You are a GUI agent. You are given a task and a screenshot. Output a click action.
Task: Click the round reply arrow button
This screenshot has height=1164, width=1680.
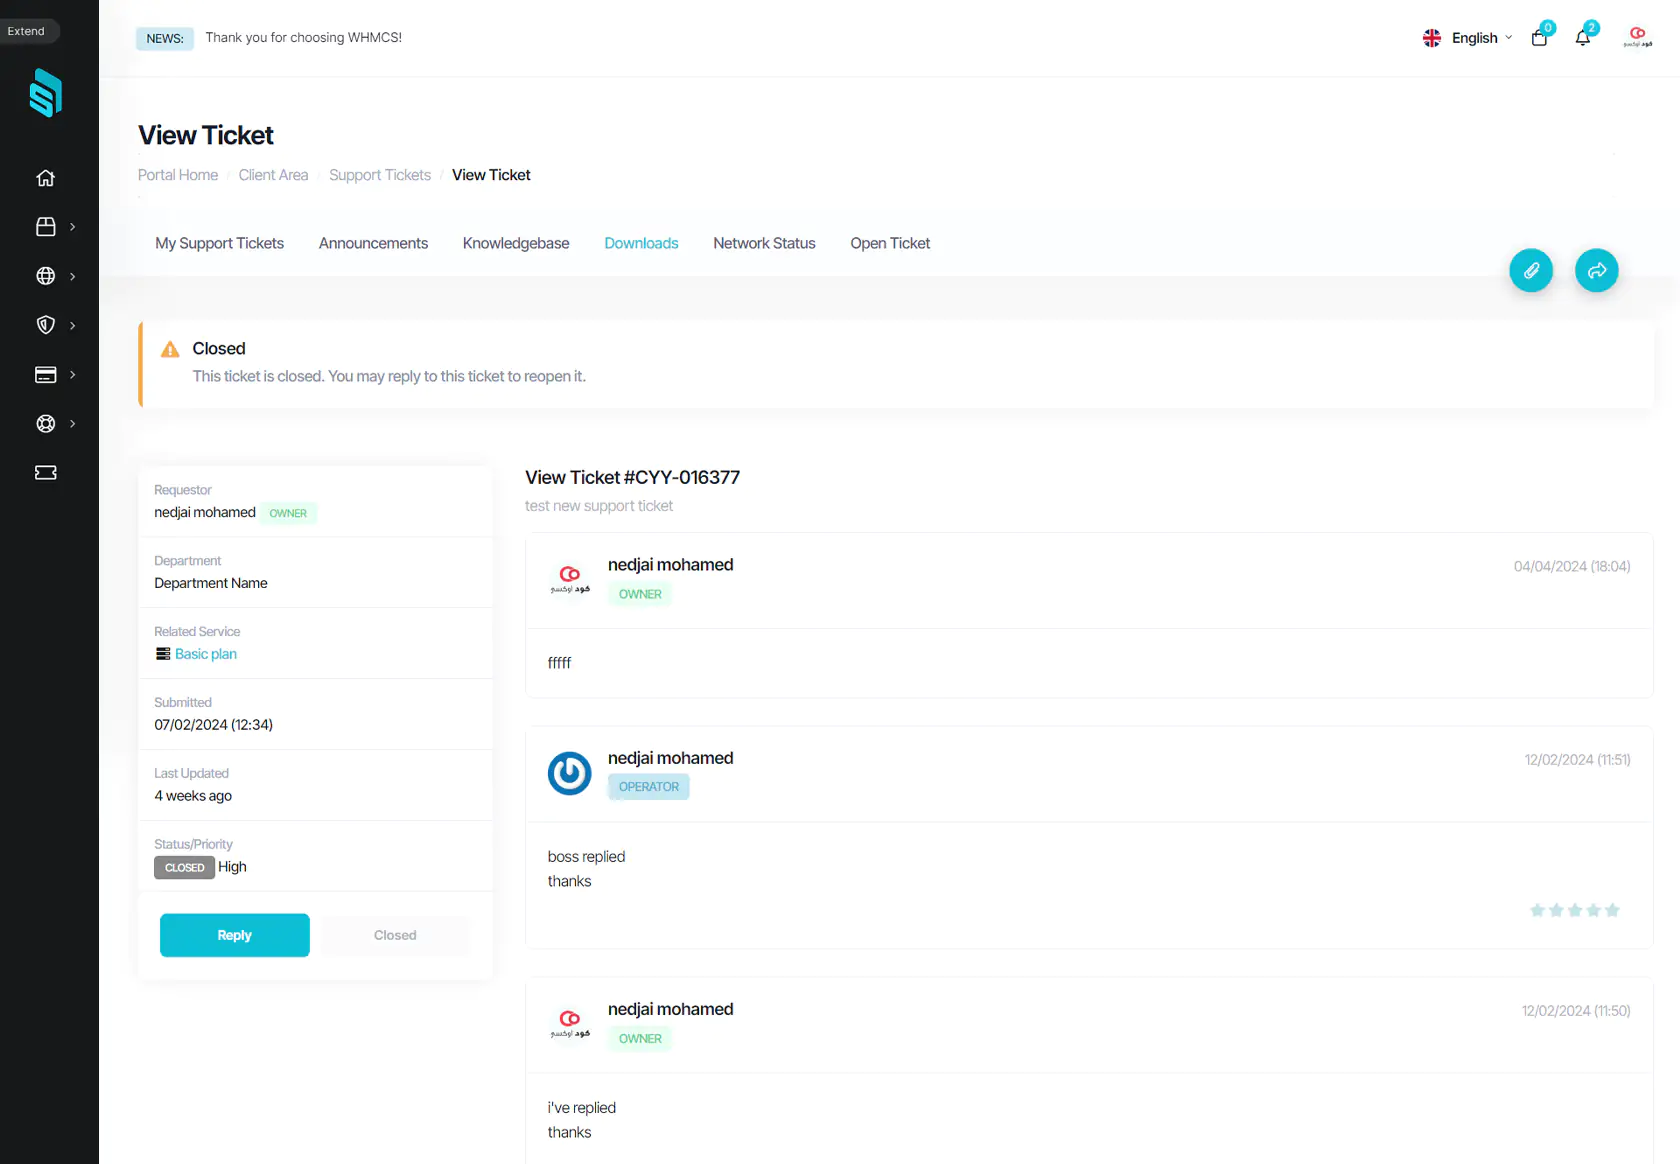(1597, 270)
